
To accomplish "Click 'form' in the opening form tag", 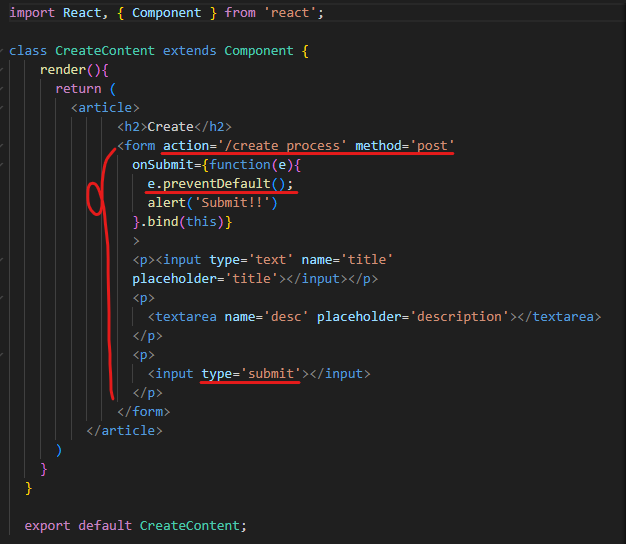I will coord(140,146).
